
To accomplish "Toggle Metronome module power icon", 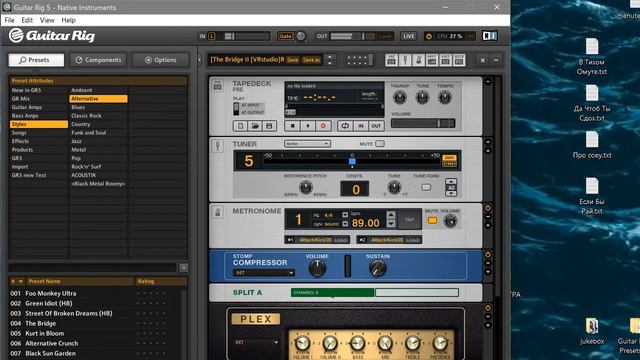I will click(x=488, y=208).
